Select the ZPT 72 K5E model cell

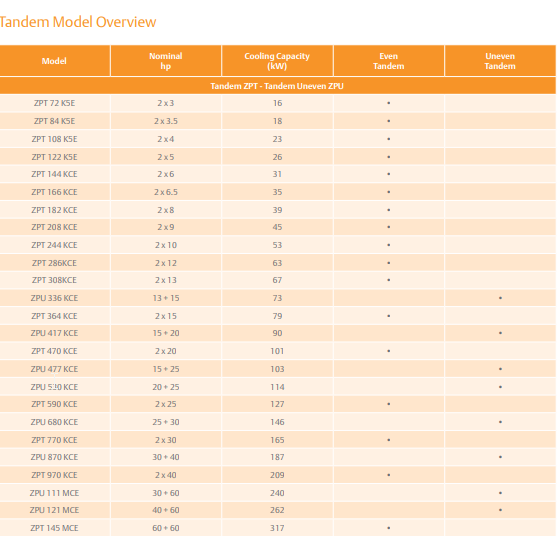[54, 103]
